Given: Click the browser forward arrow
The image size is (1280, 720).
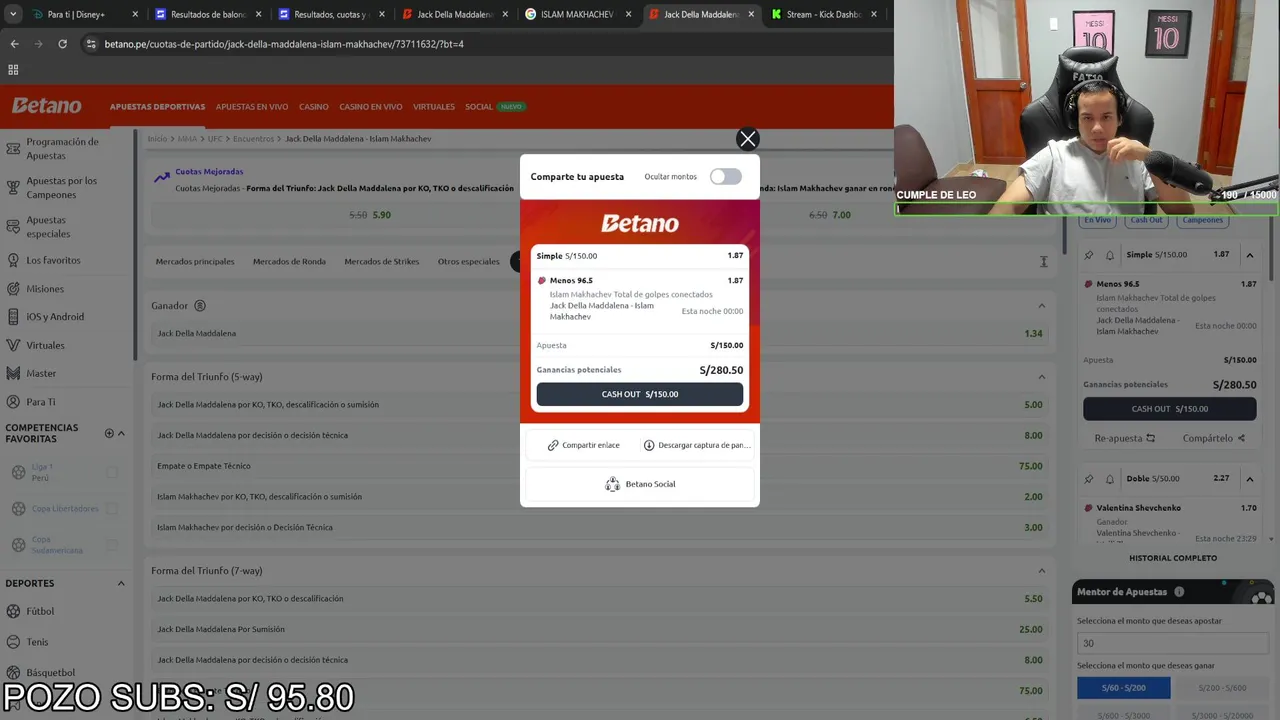Looking at the screenshot, I should pos(38,44).
